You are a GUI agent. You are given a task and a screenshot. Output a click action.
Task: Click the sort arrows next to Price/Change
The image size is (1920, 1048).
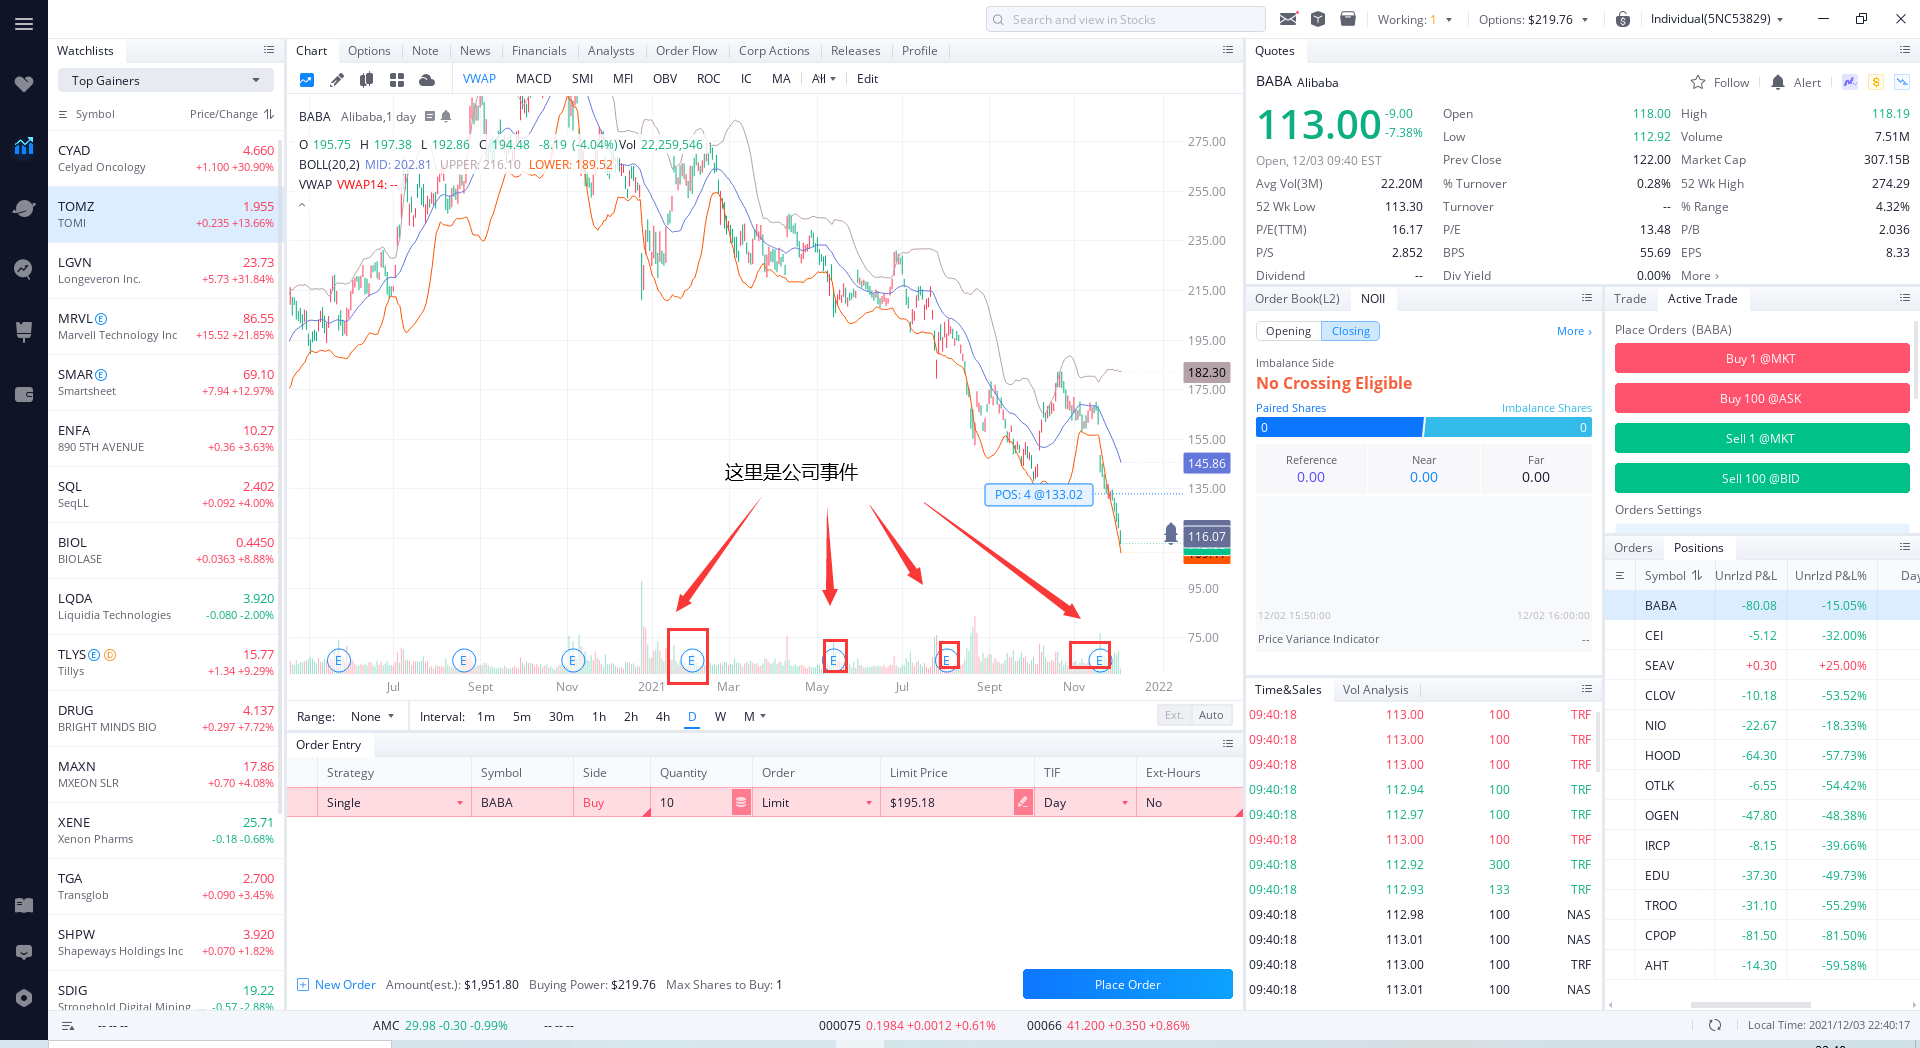pyautogui.click(x=269, y=114)
